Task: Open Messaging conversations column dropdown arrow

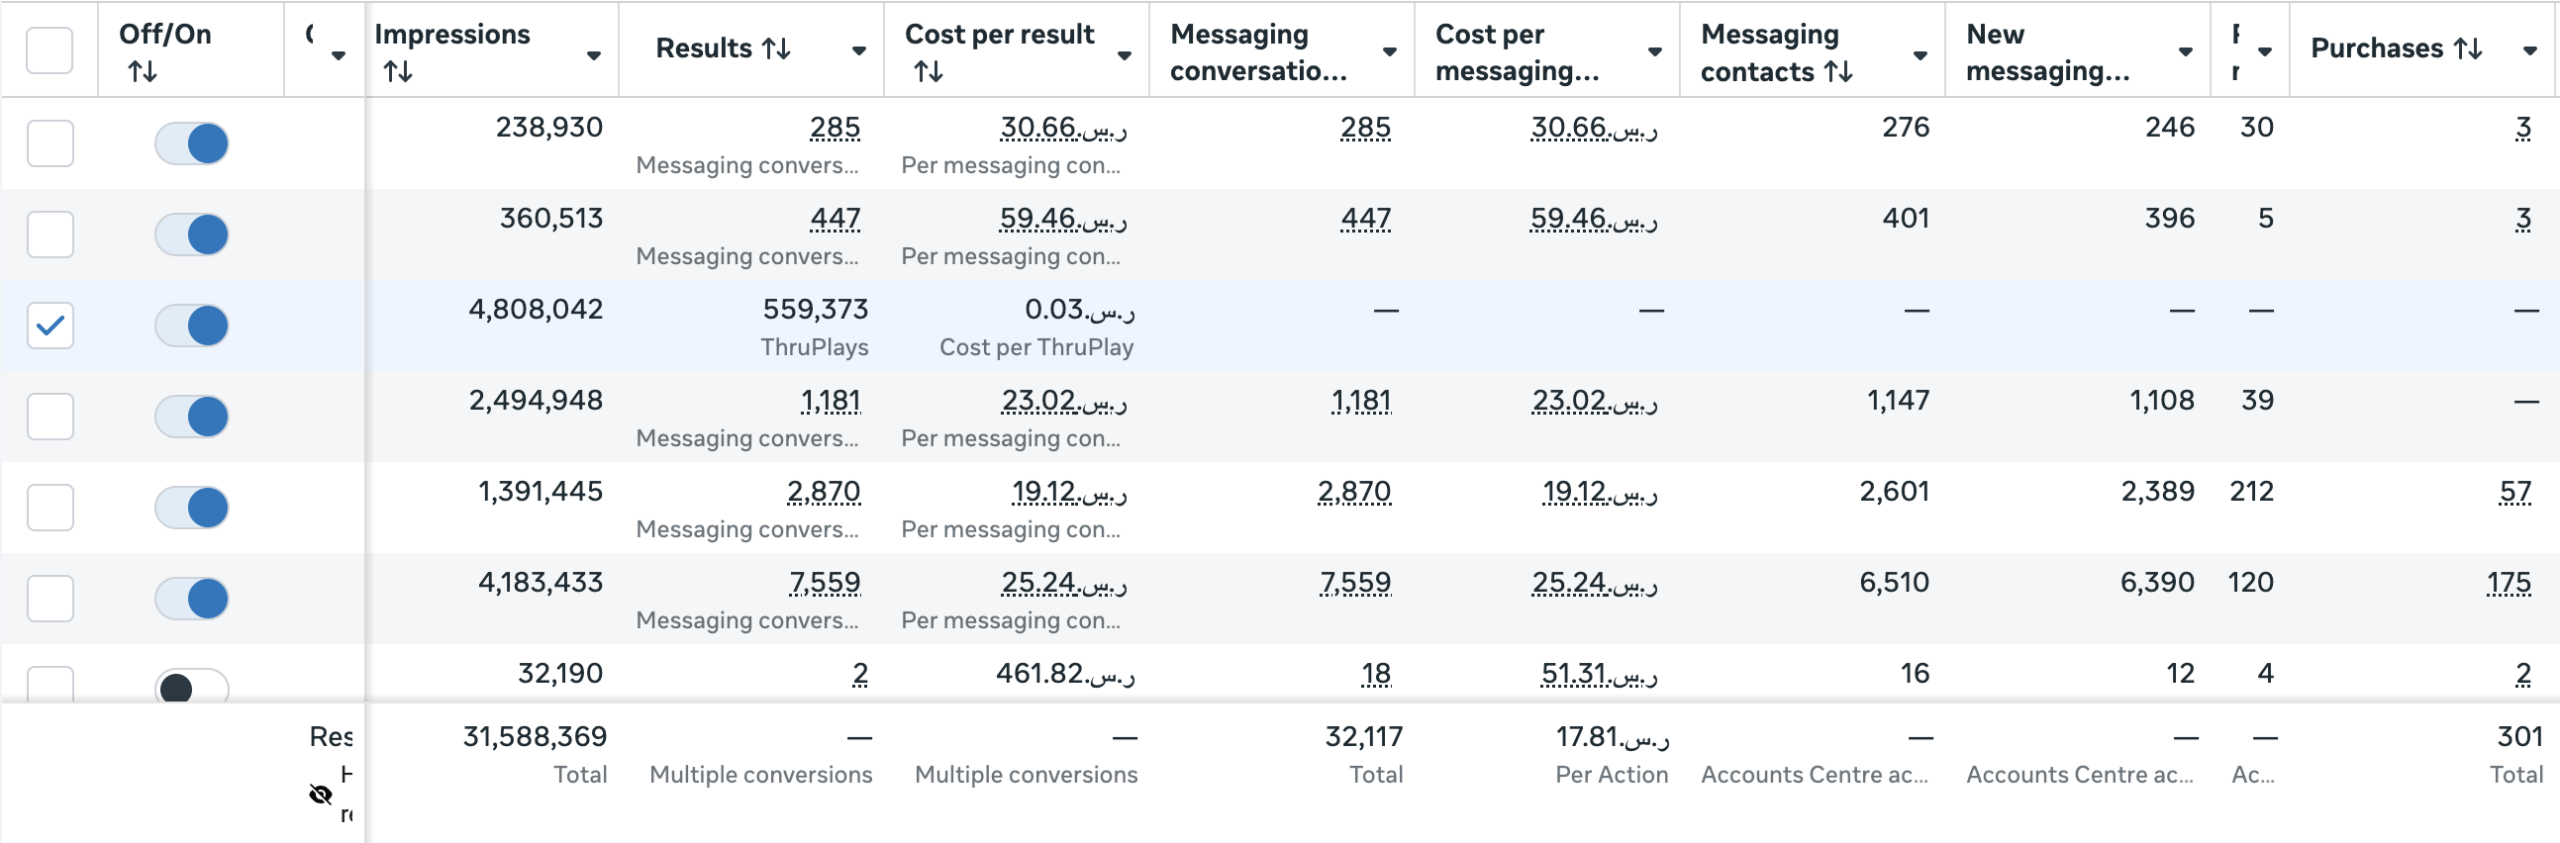Action: [1389, 51]
